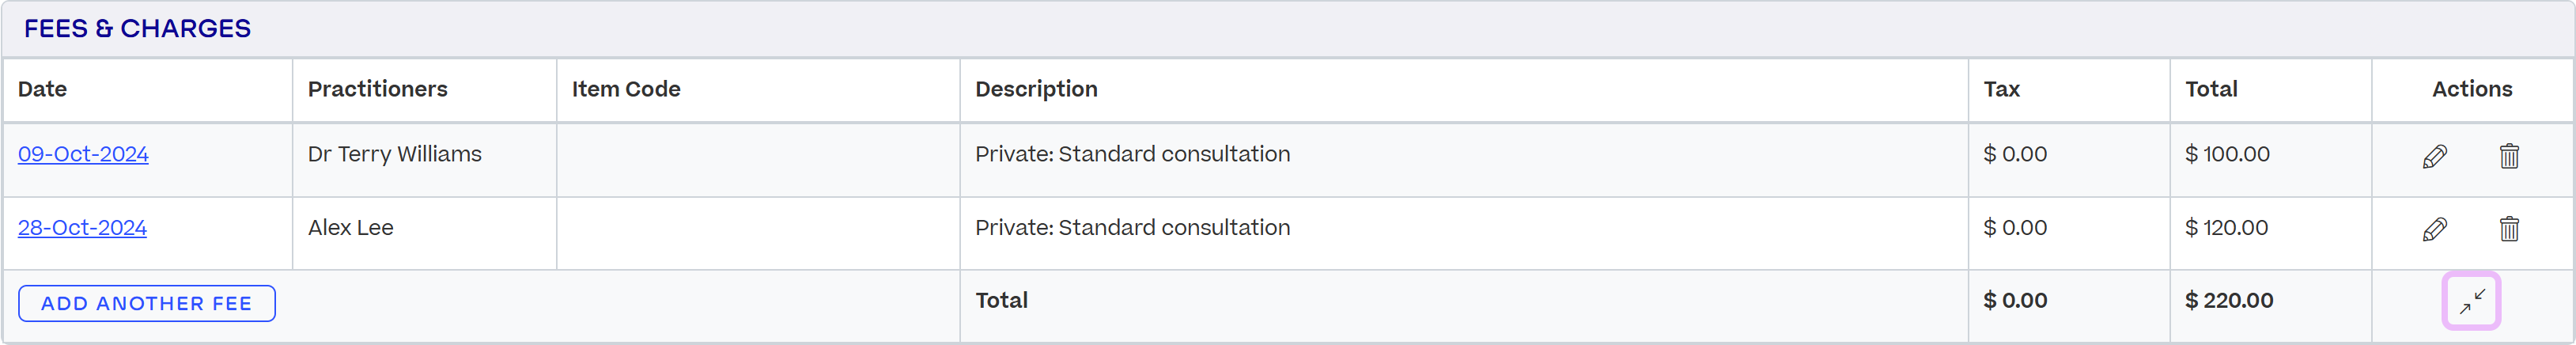This screenshot has width=2576, height=345.
Task: Delete the 09-Oct-2024 fee row
Action: (x=2508, y=156)
